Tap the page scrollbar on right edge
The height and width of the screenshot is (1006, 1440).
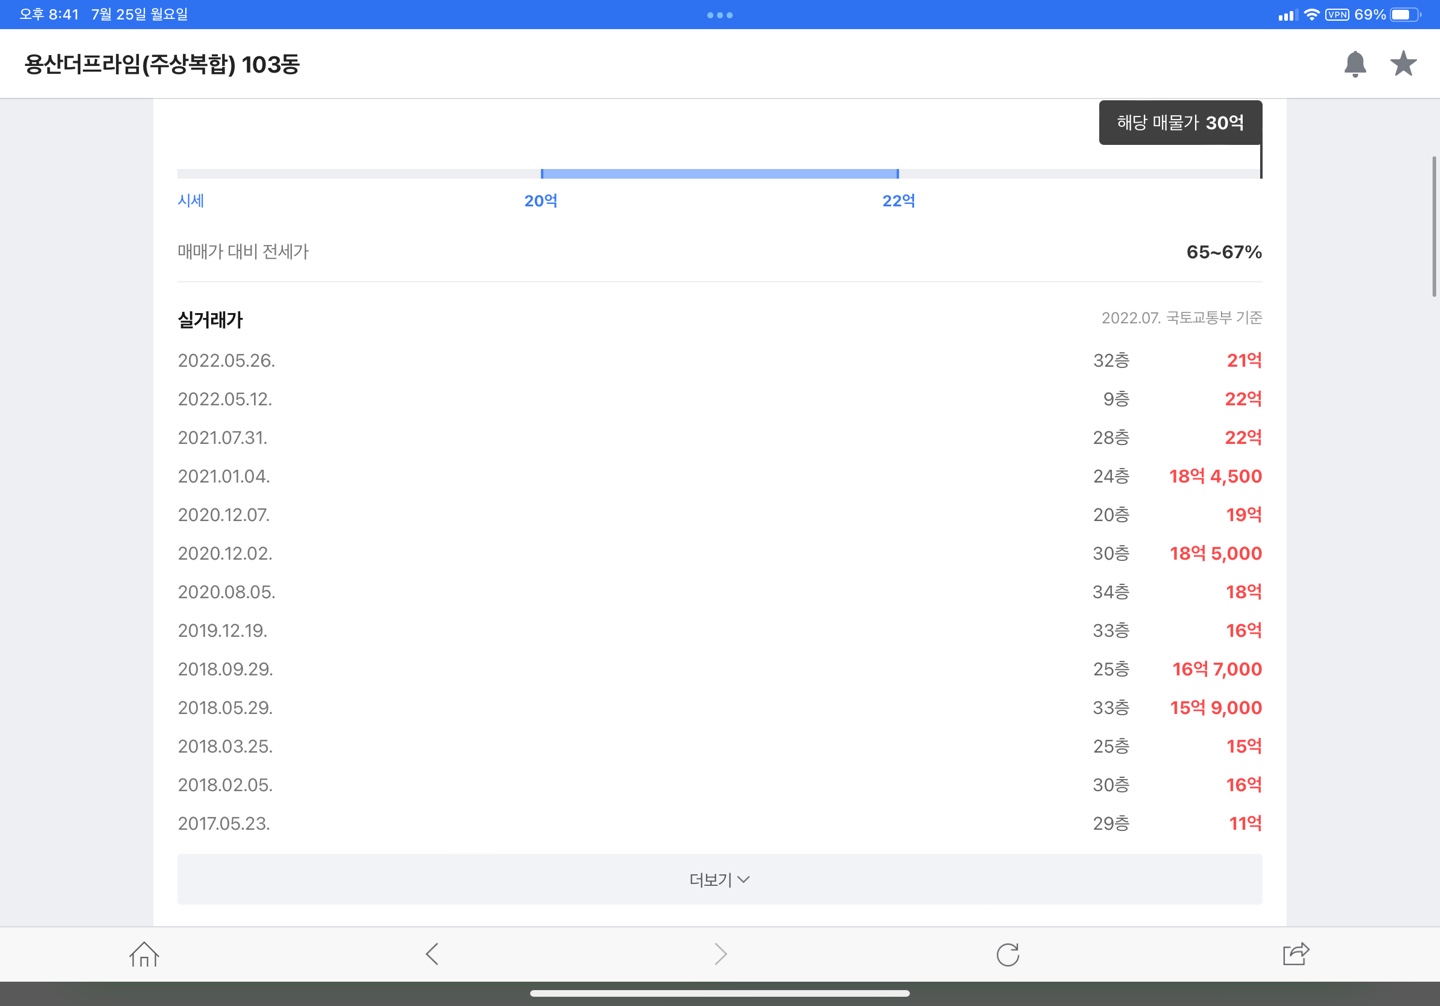(x=1434, y=226)
